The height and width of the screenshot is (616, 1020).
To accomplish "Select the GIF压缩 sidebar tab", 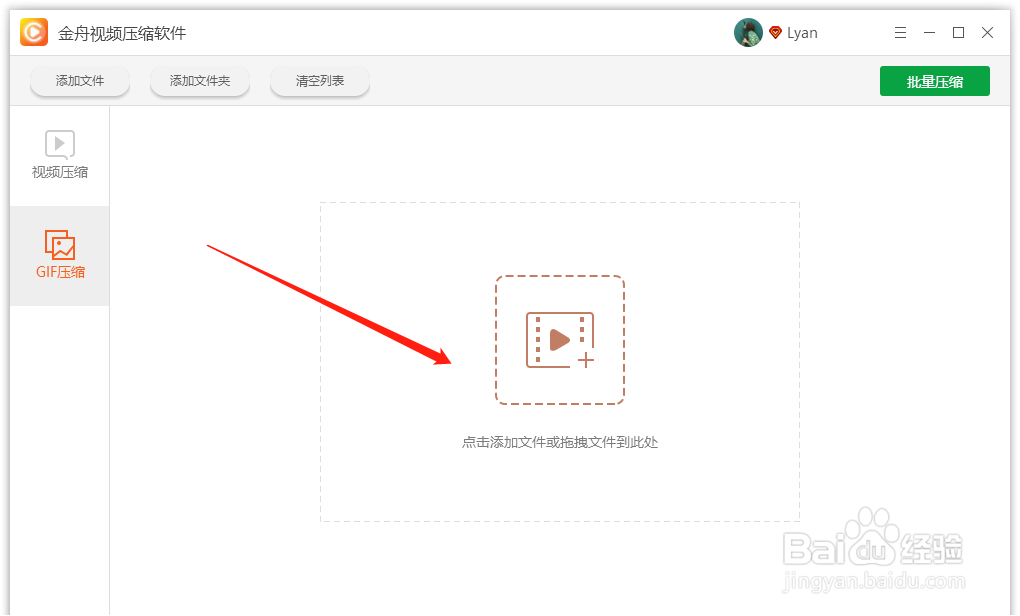I will (x=60, y=256).
